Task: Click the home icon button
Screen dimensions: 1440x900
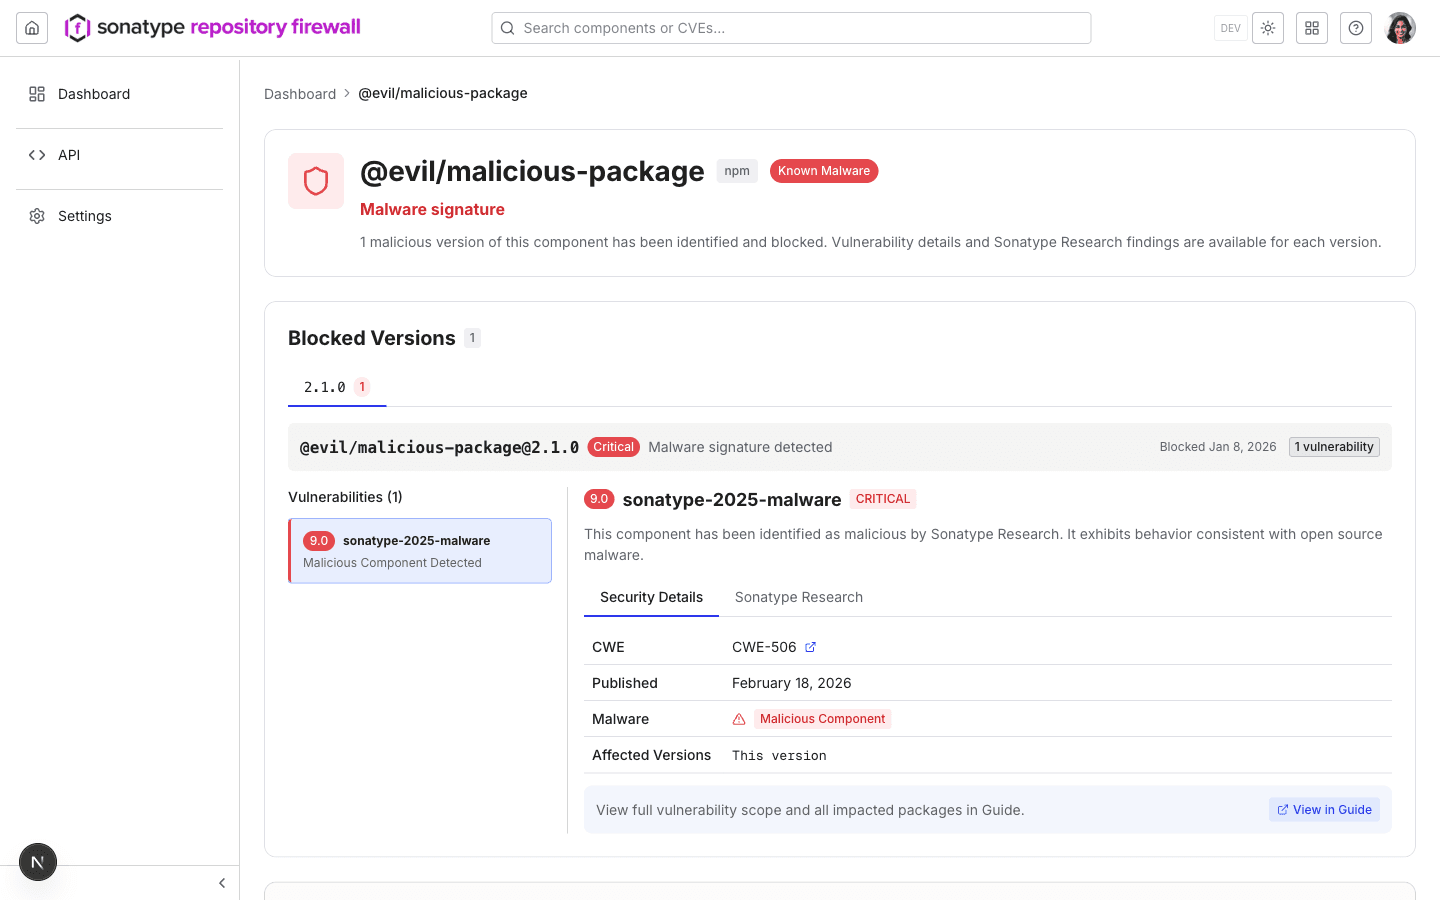Action: (x=32, y=28)
